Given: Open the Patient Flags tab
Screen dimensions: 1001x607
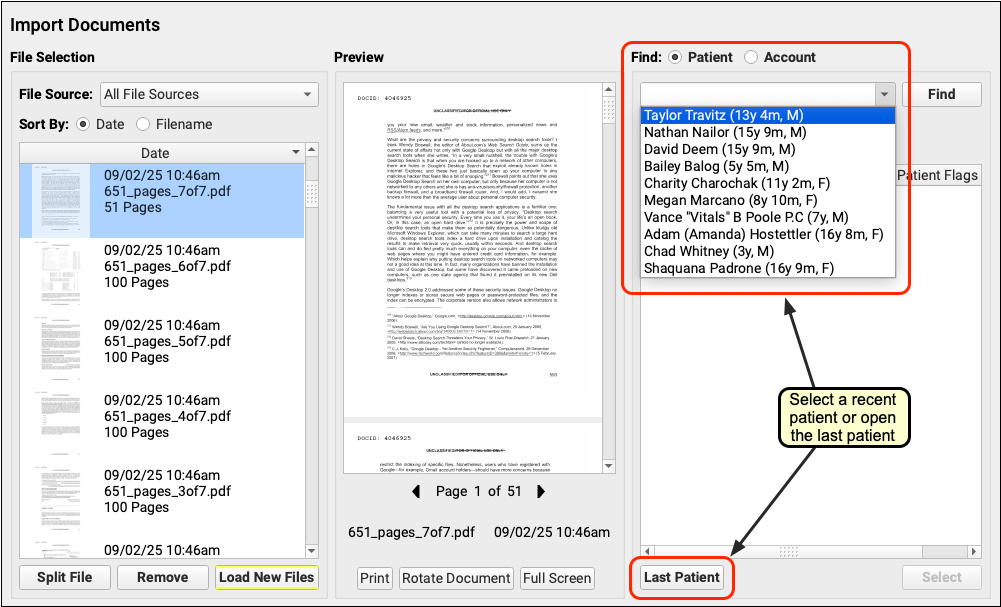Looking at the screenshot, I should pyautogui.click(x=938, y=176).
